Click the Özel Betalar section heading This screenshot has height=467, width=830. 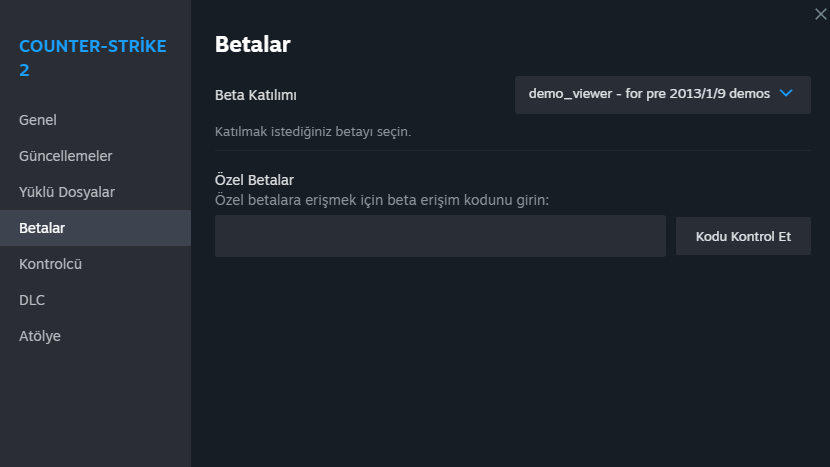click(254, 180)
